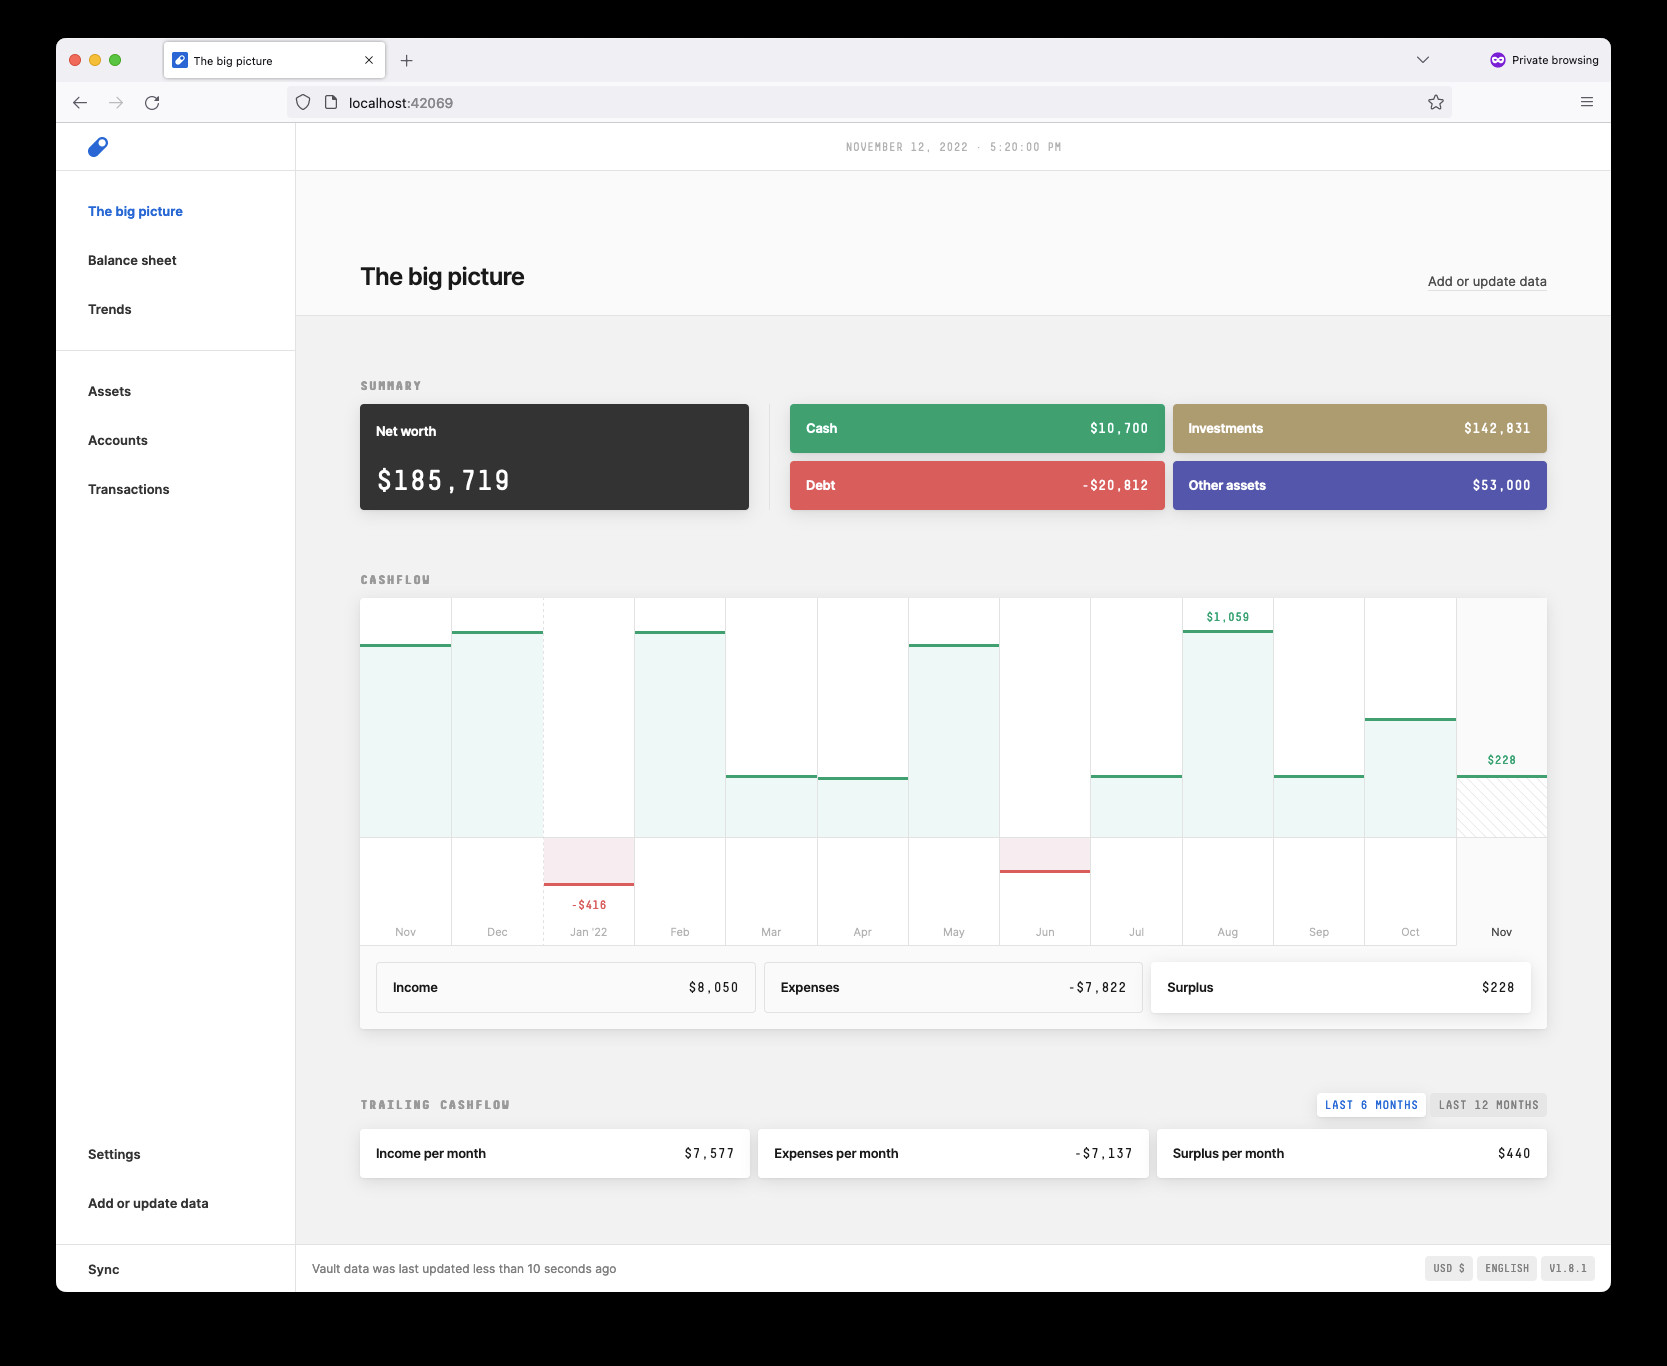Click the USD $ currency badge

click(1448, 1268)
